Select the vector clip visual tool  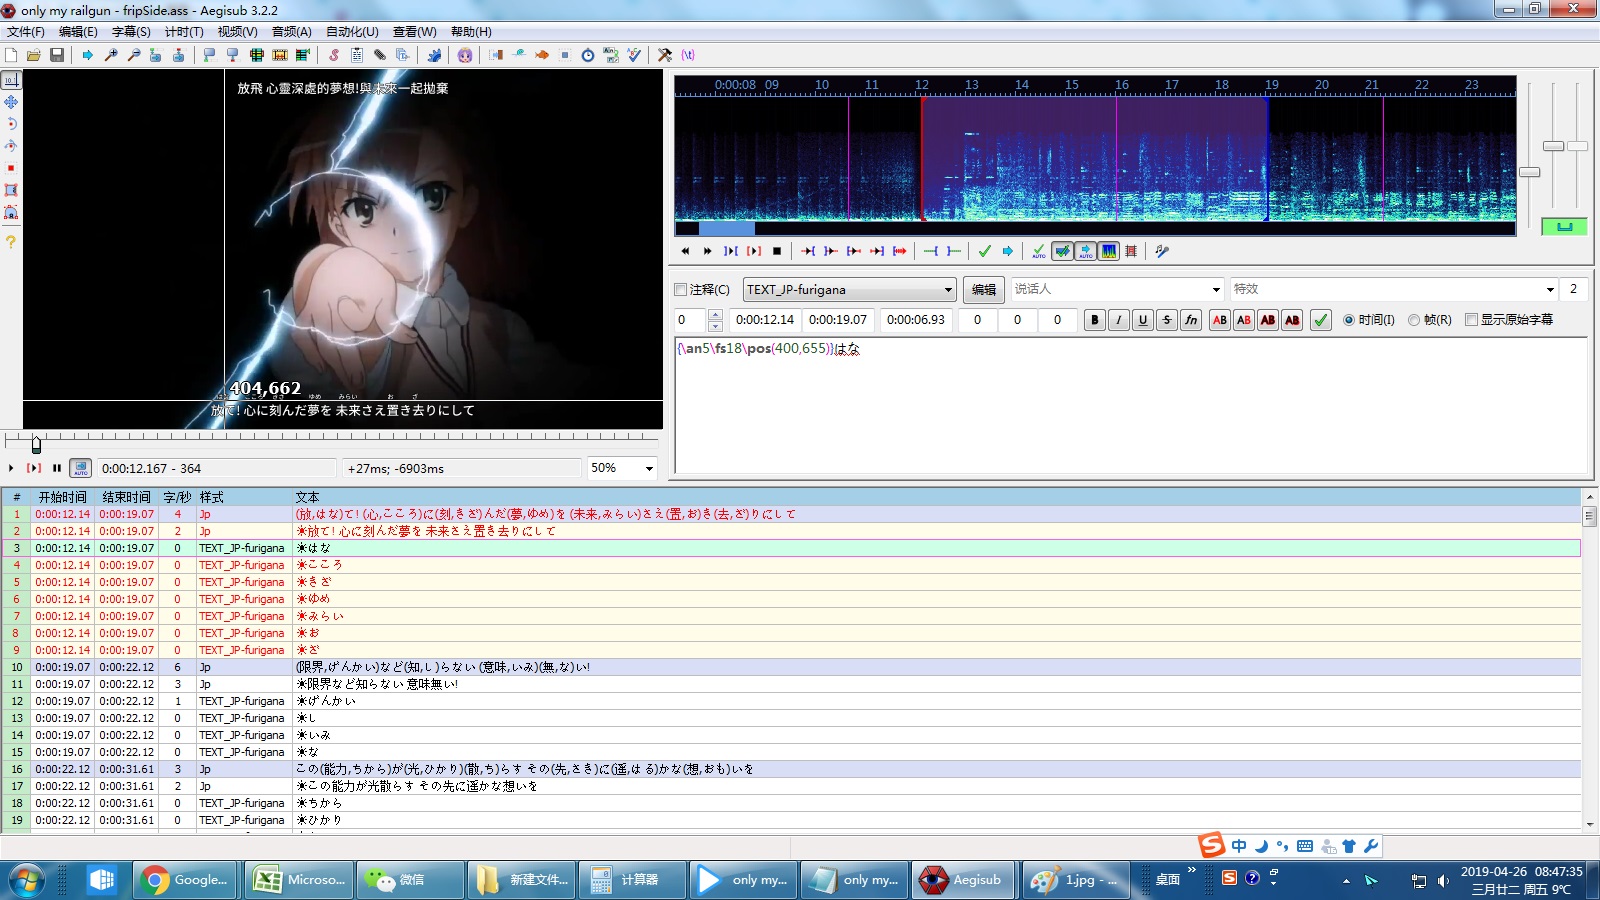pos(11,212)
